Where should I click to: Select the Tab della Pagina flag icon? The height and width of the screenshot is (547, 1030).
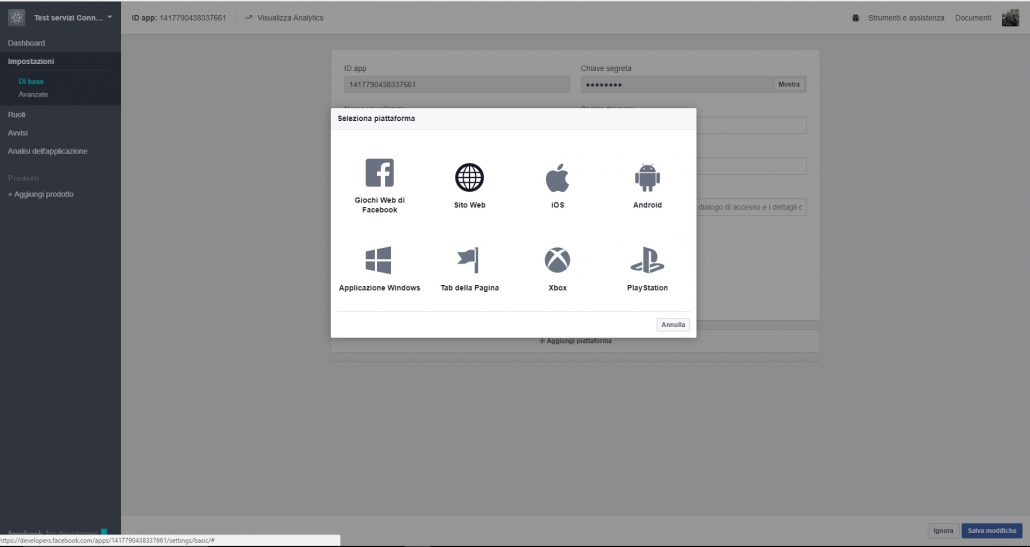[469, 260]
